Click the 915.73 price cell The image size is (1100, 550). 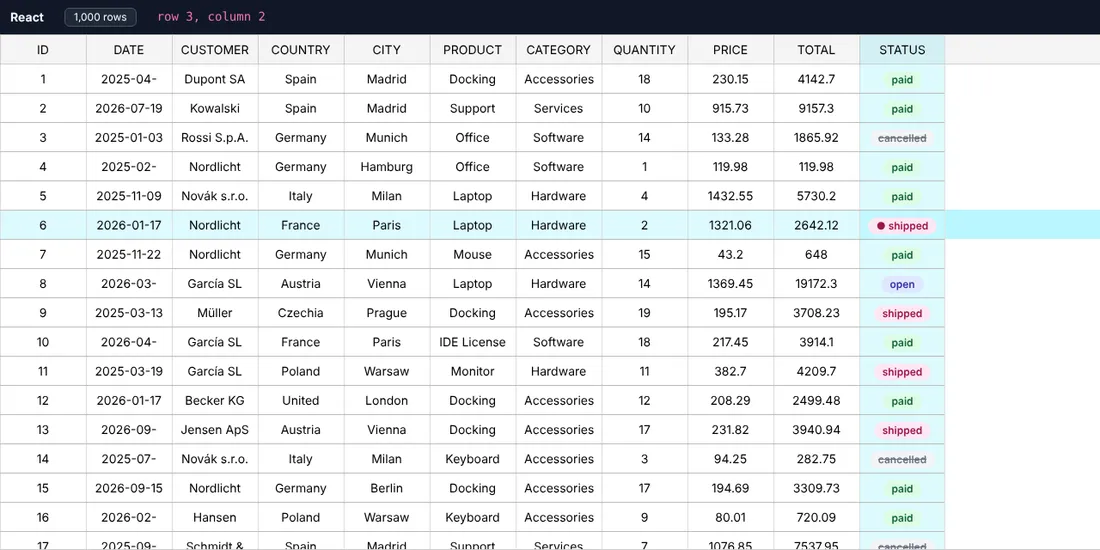click(x=730, y=109)
